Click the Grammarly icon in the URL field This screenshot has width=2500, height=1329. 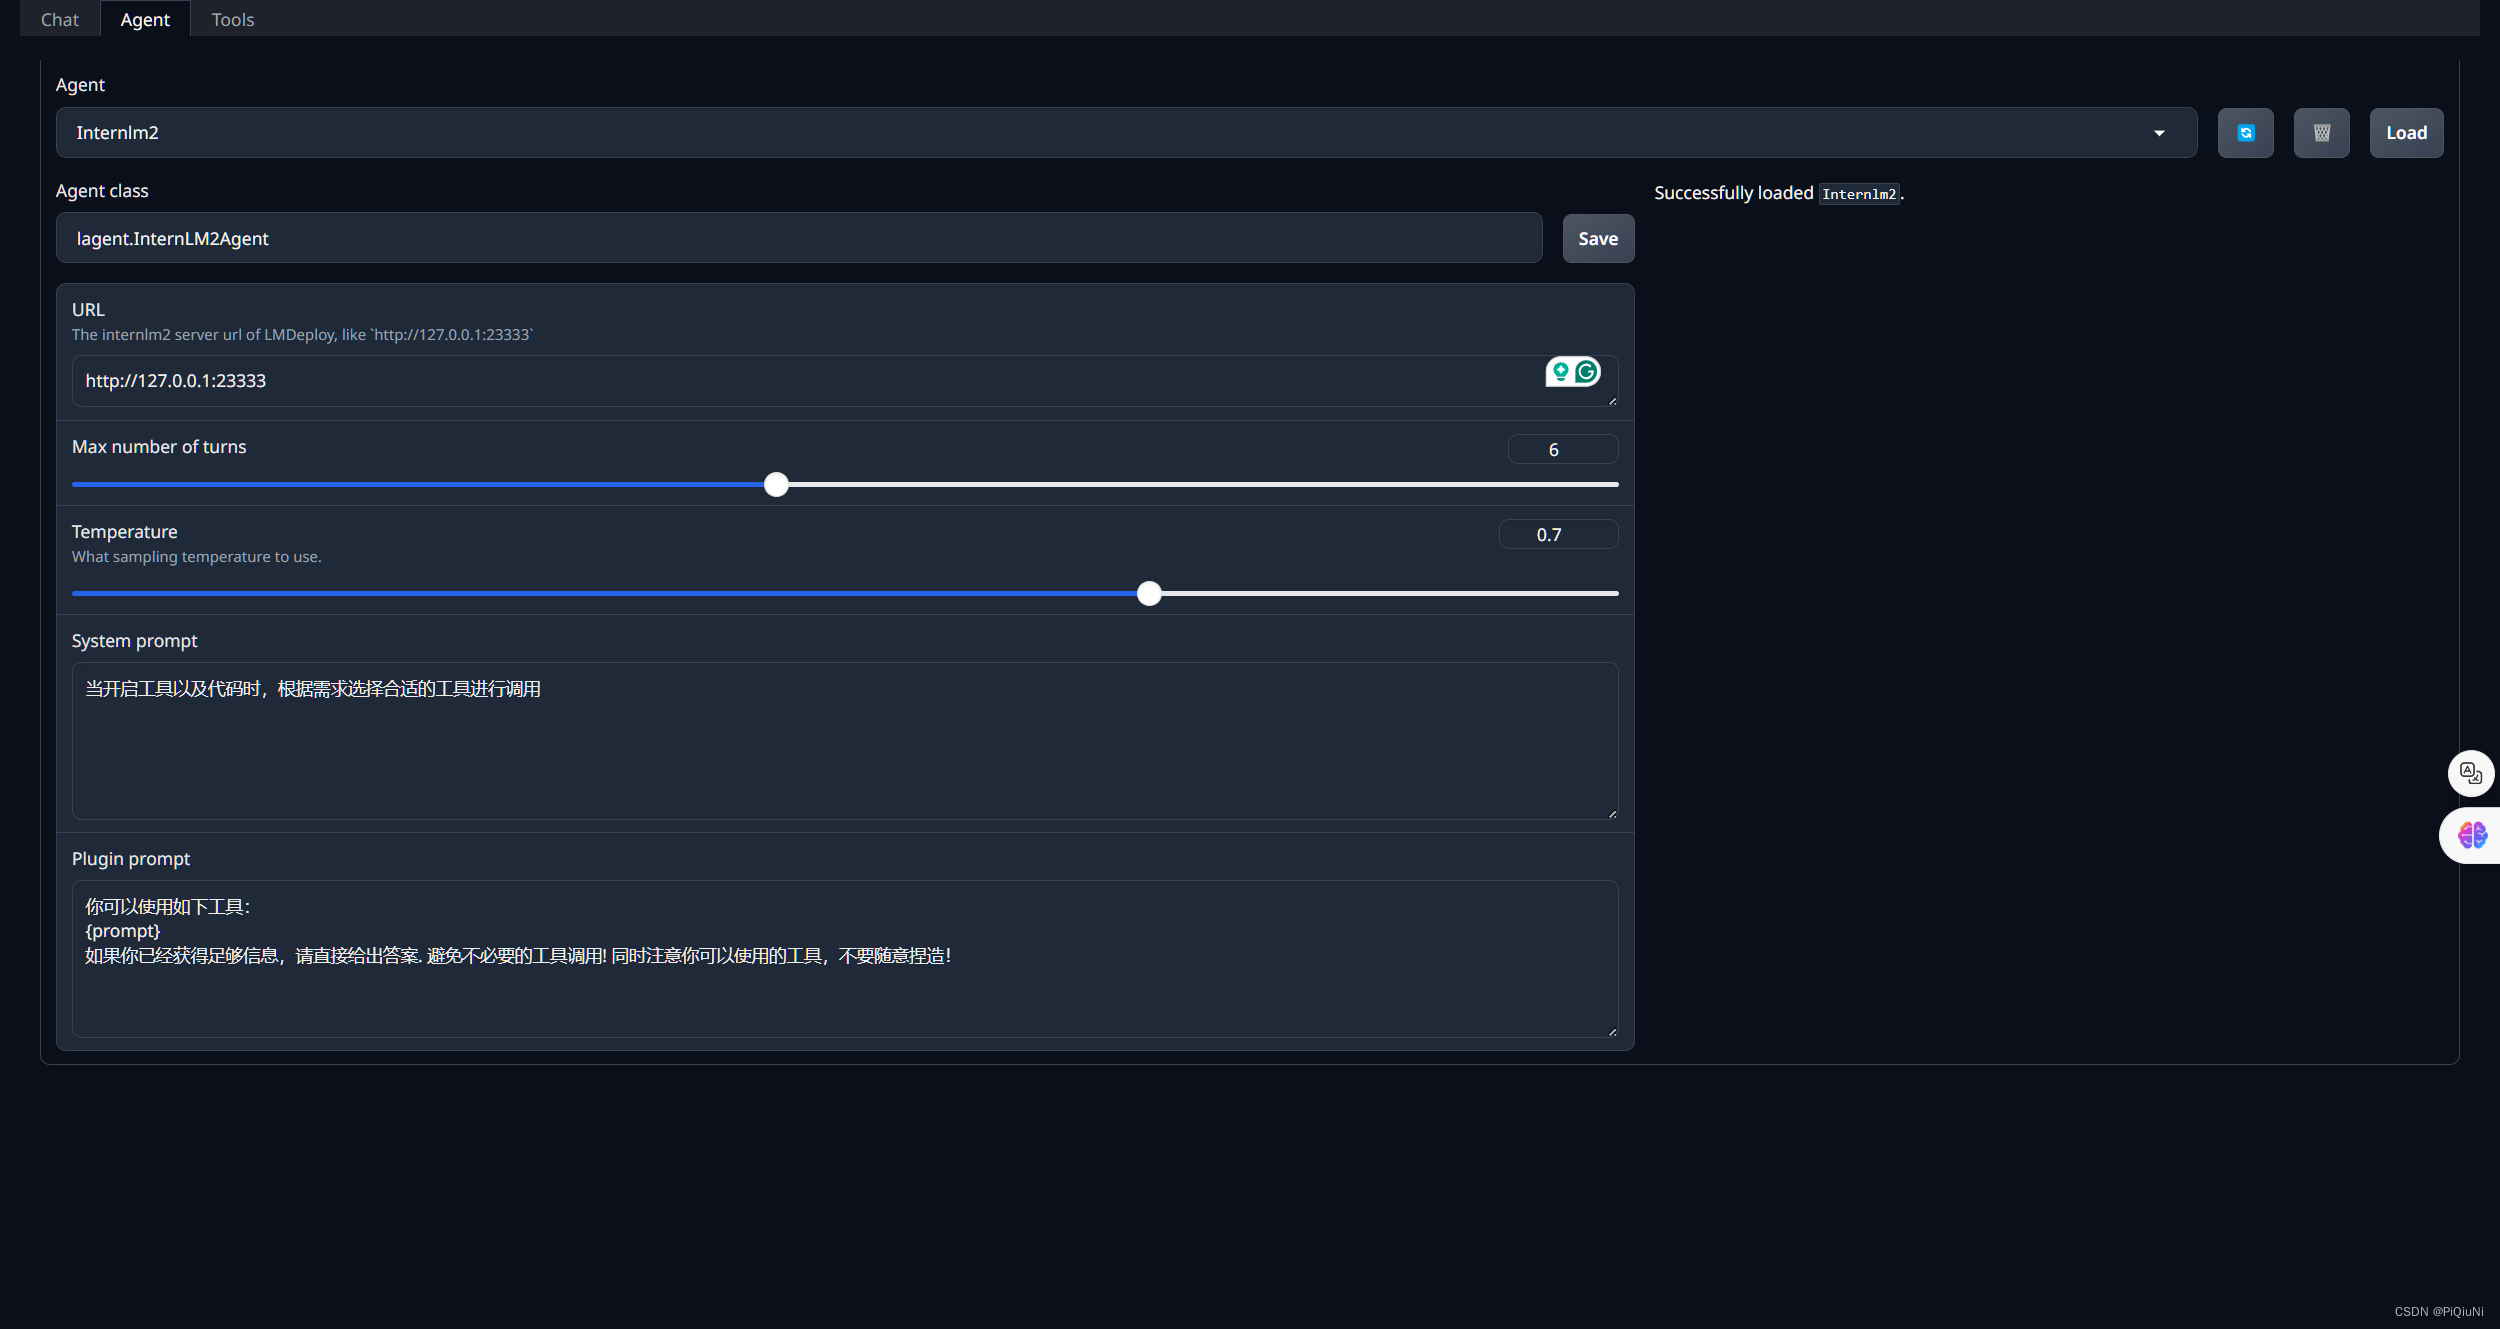click(x=1586, y=372)
